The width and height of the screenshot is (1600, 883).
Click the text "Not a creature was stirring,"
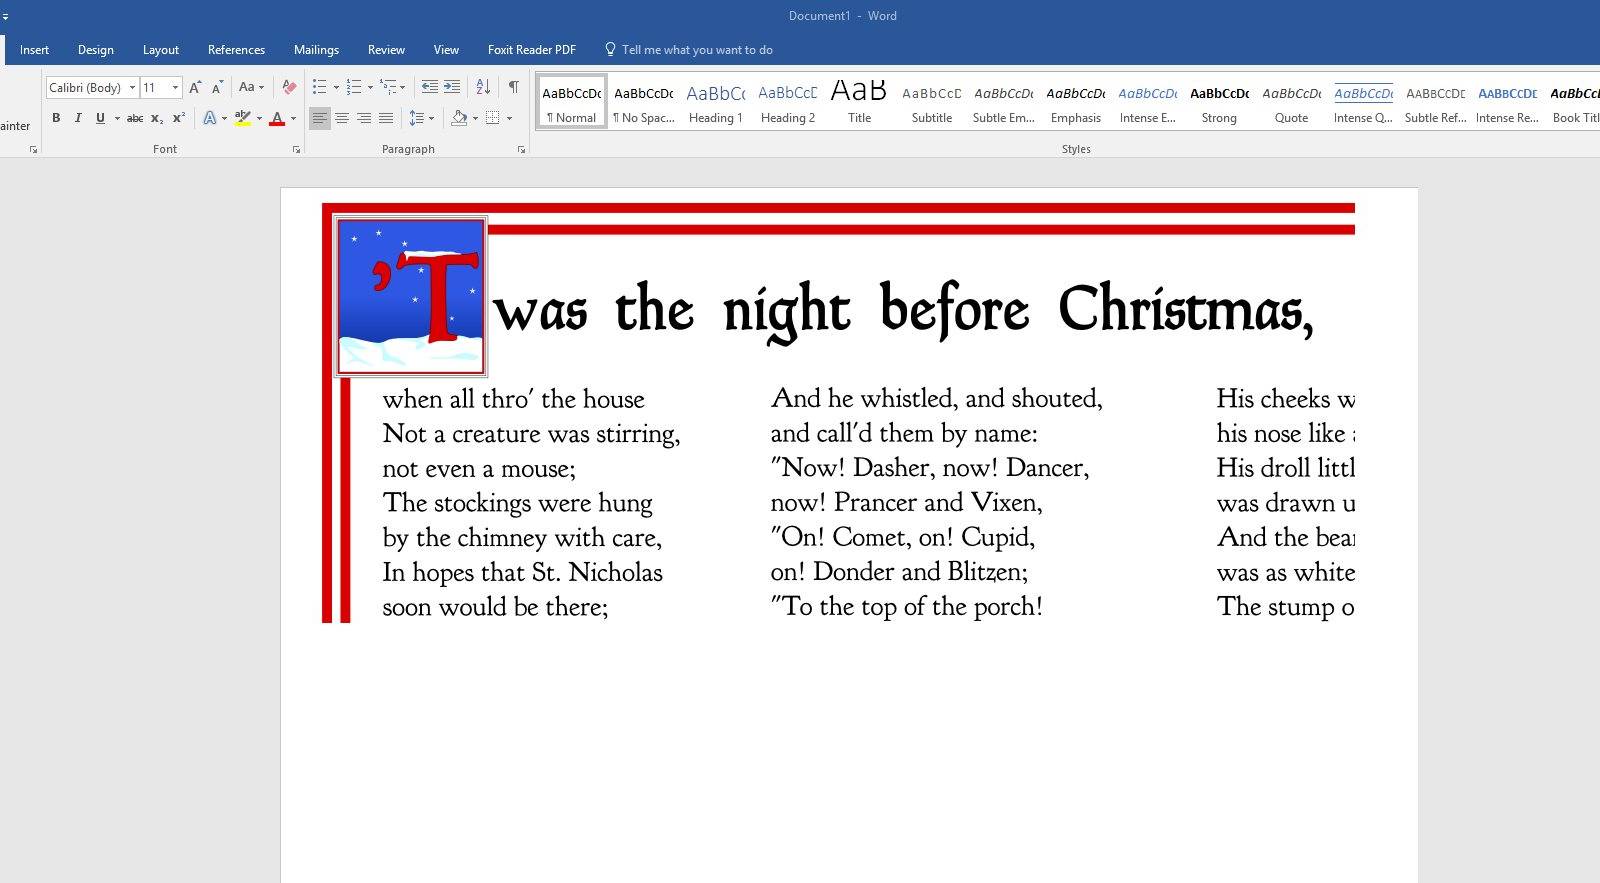click(x=531, y=434)
